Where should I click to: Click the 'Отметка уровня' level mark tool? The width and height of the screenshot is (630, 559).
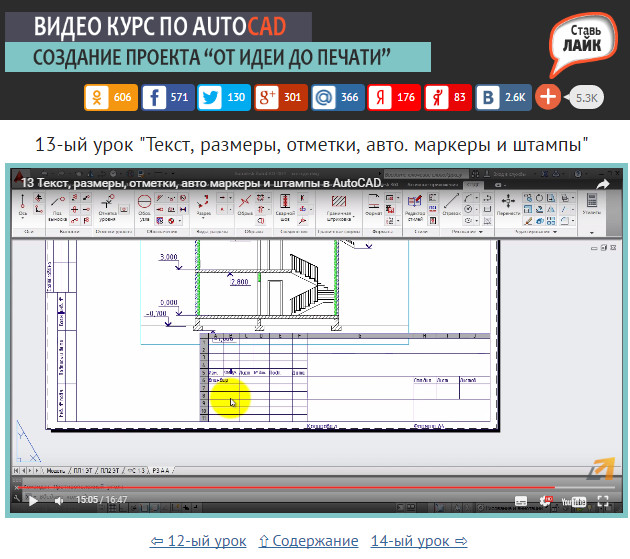point(108,208)
